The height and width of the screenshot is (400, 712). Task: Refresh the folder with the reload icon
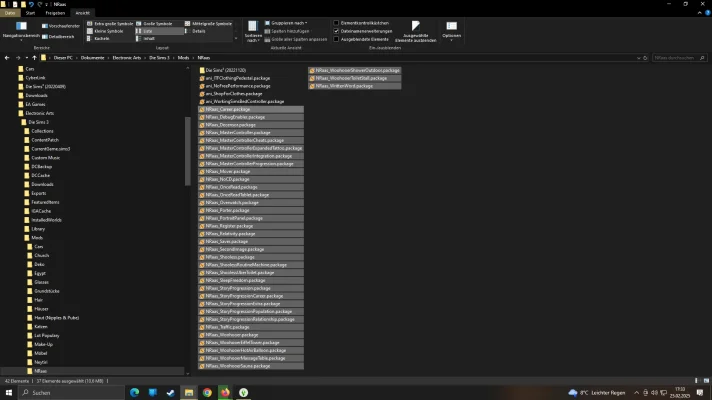(x=645, y=58)
